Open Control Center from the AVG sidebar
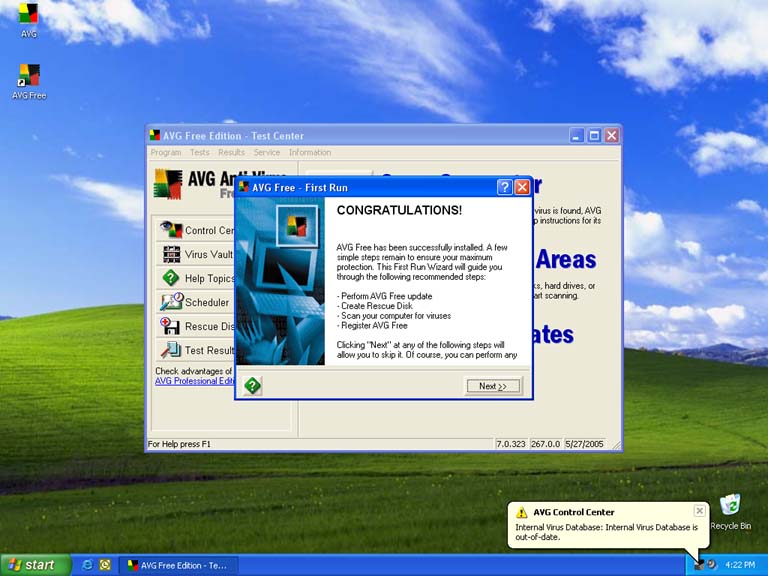The image size is (768, 576). click(x=196, y=230)
